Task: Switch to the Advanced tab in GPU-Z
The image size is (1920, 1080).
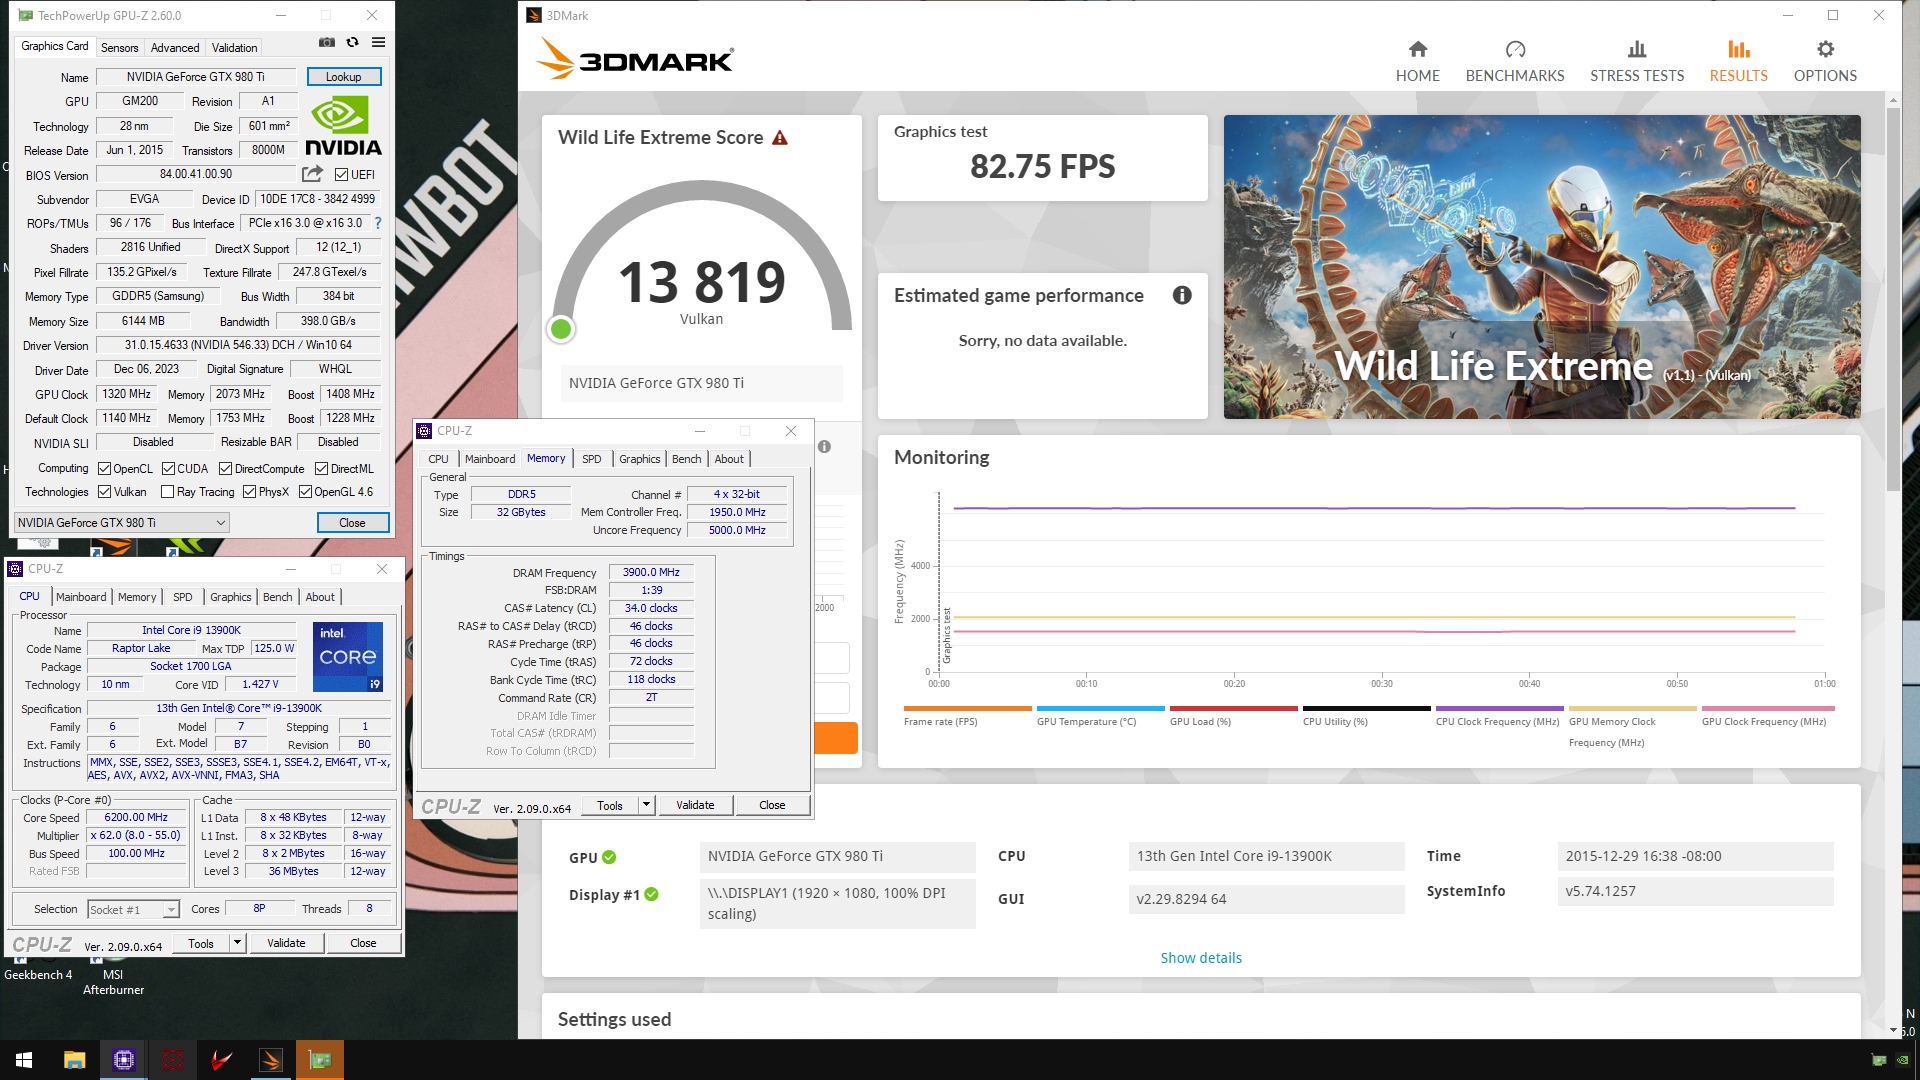Action: coord(175,47)
